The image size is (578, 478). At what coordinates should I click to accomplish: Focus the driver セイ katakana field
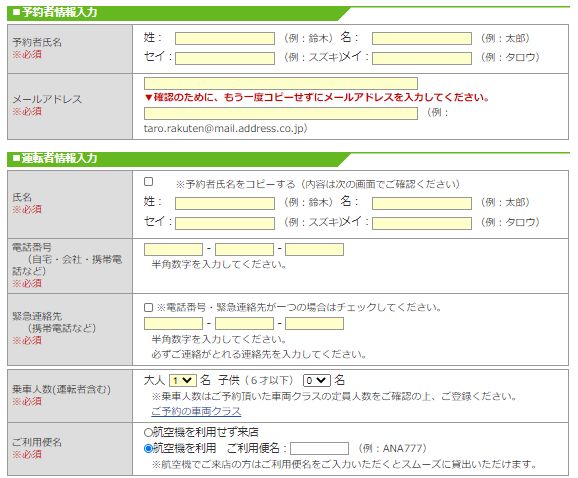(225, 223)
